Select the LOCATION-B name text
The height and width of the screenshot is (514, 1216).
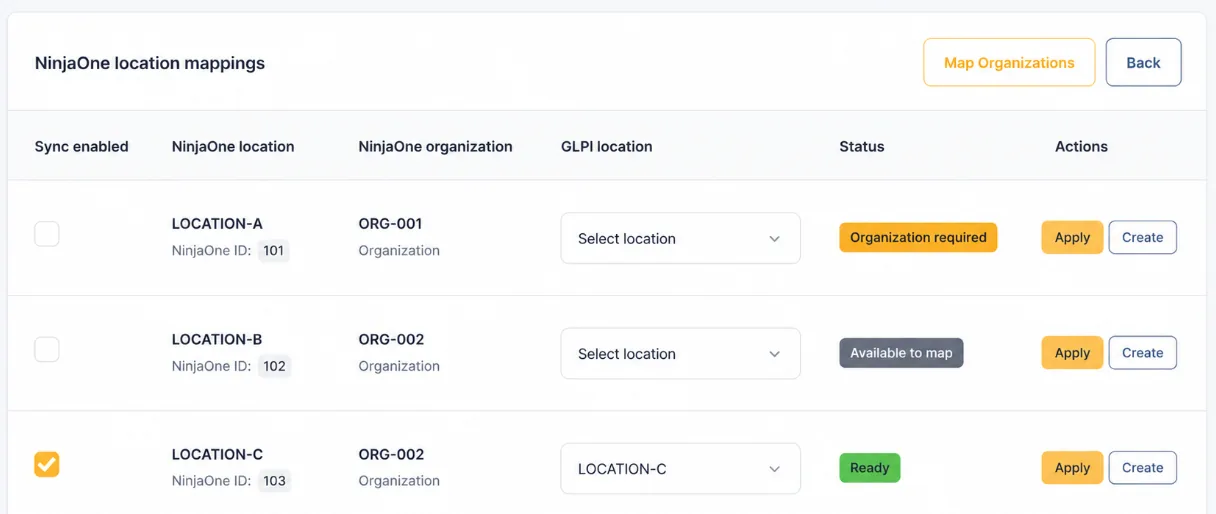pyautogui.click(x=217, y=339)
